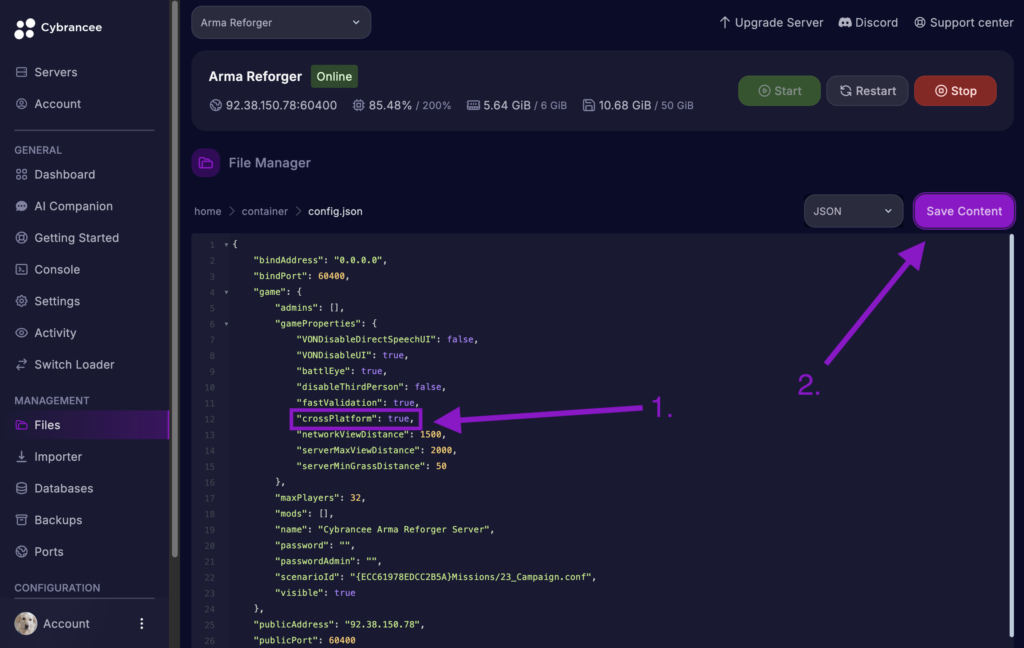Image resolution: width=1024 pixels, height=648 pixels.
Task: Click the green Start button
Action: pyautogui.click(x=779, y=91)
